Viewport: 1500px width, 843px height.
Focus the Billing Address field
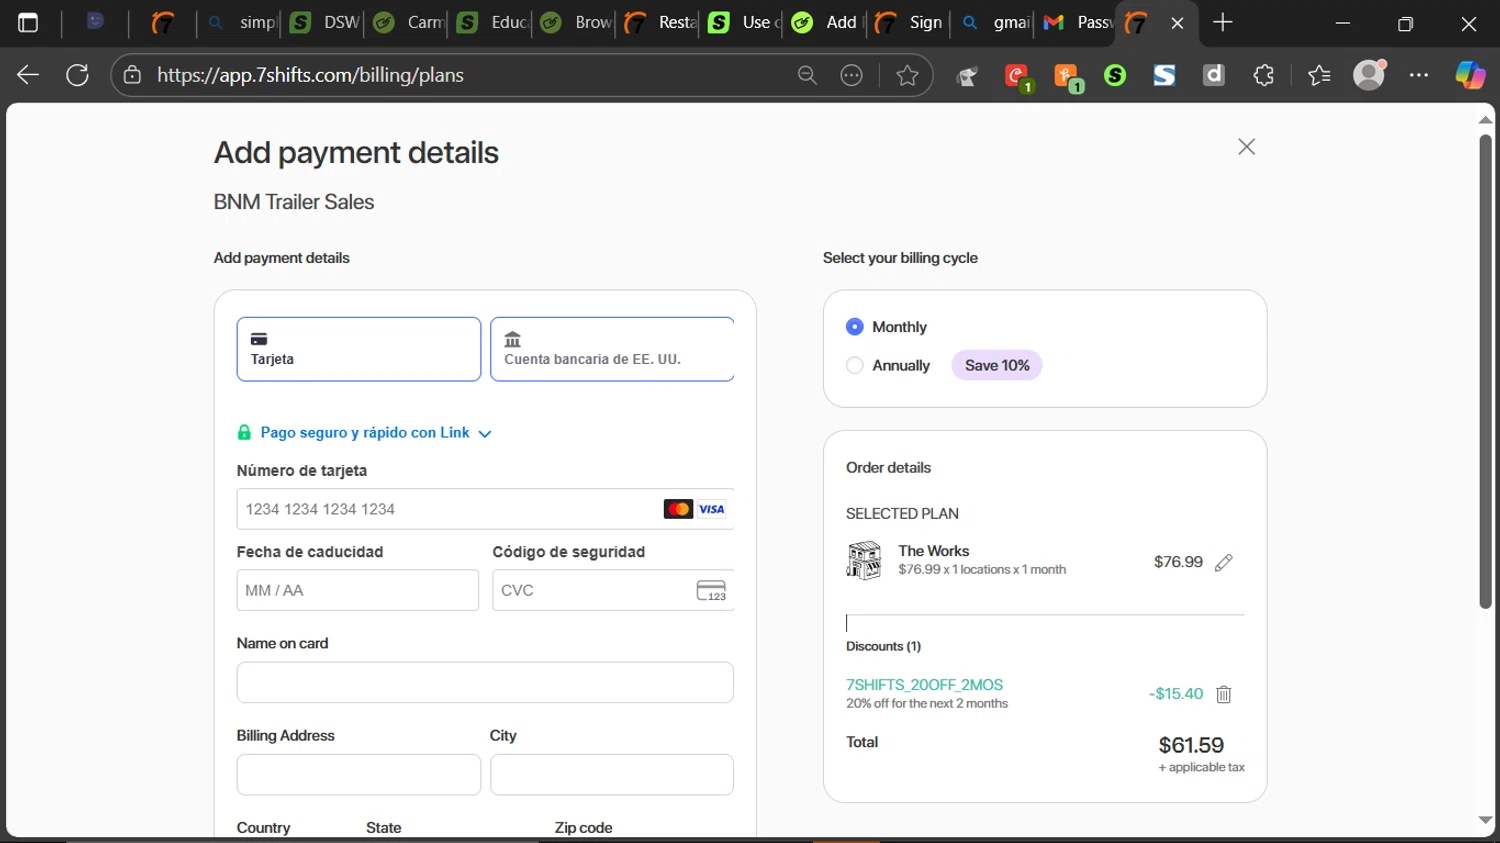(359, 774)
